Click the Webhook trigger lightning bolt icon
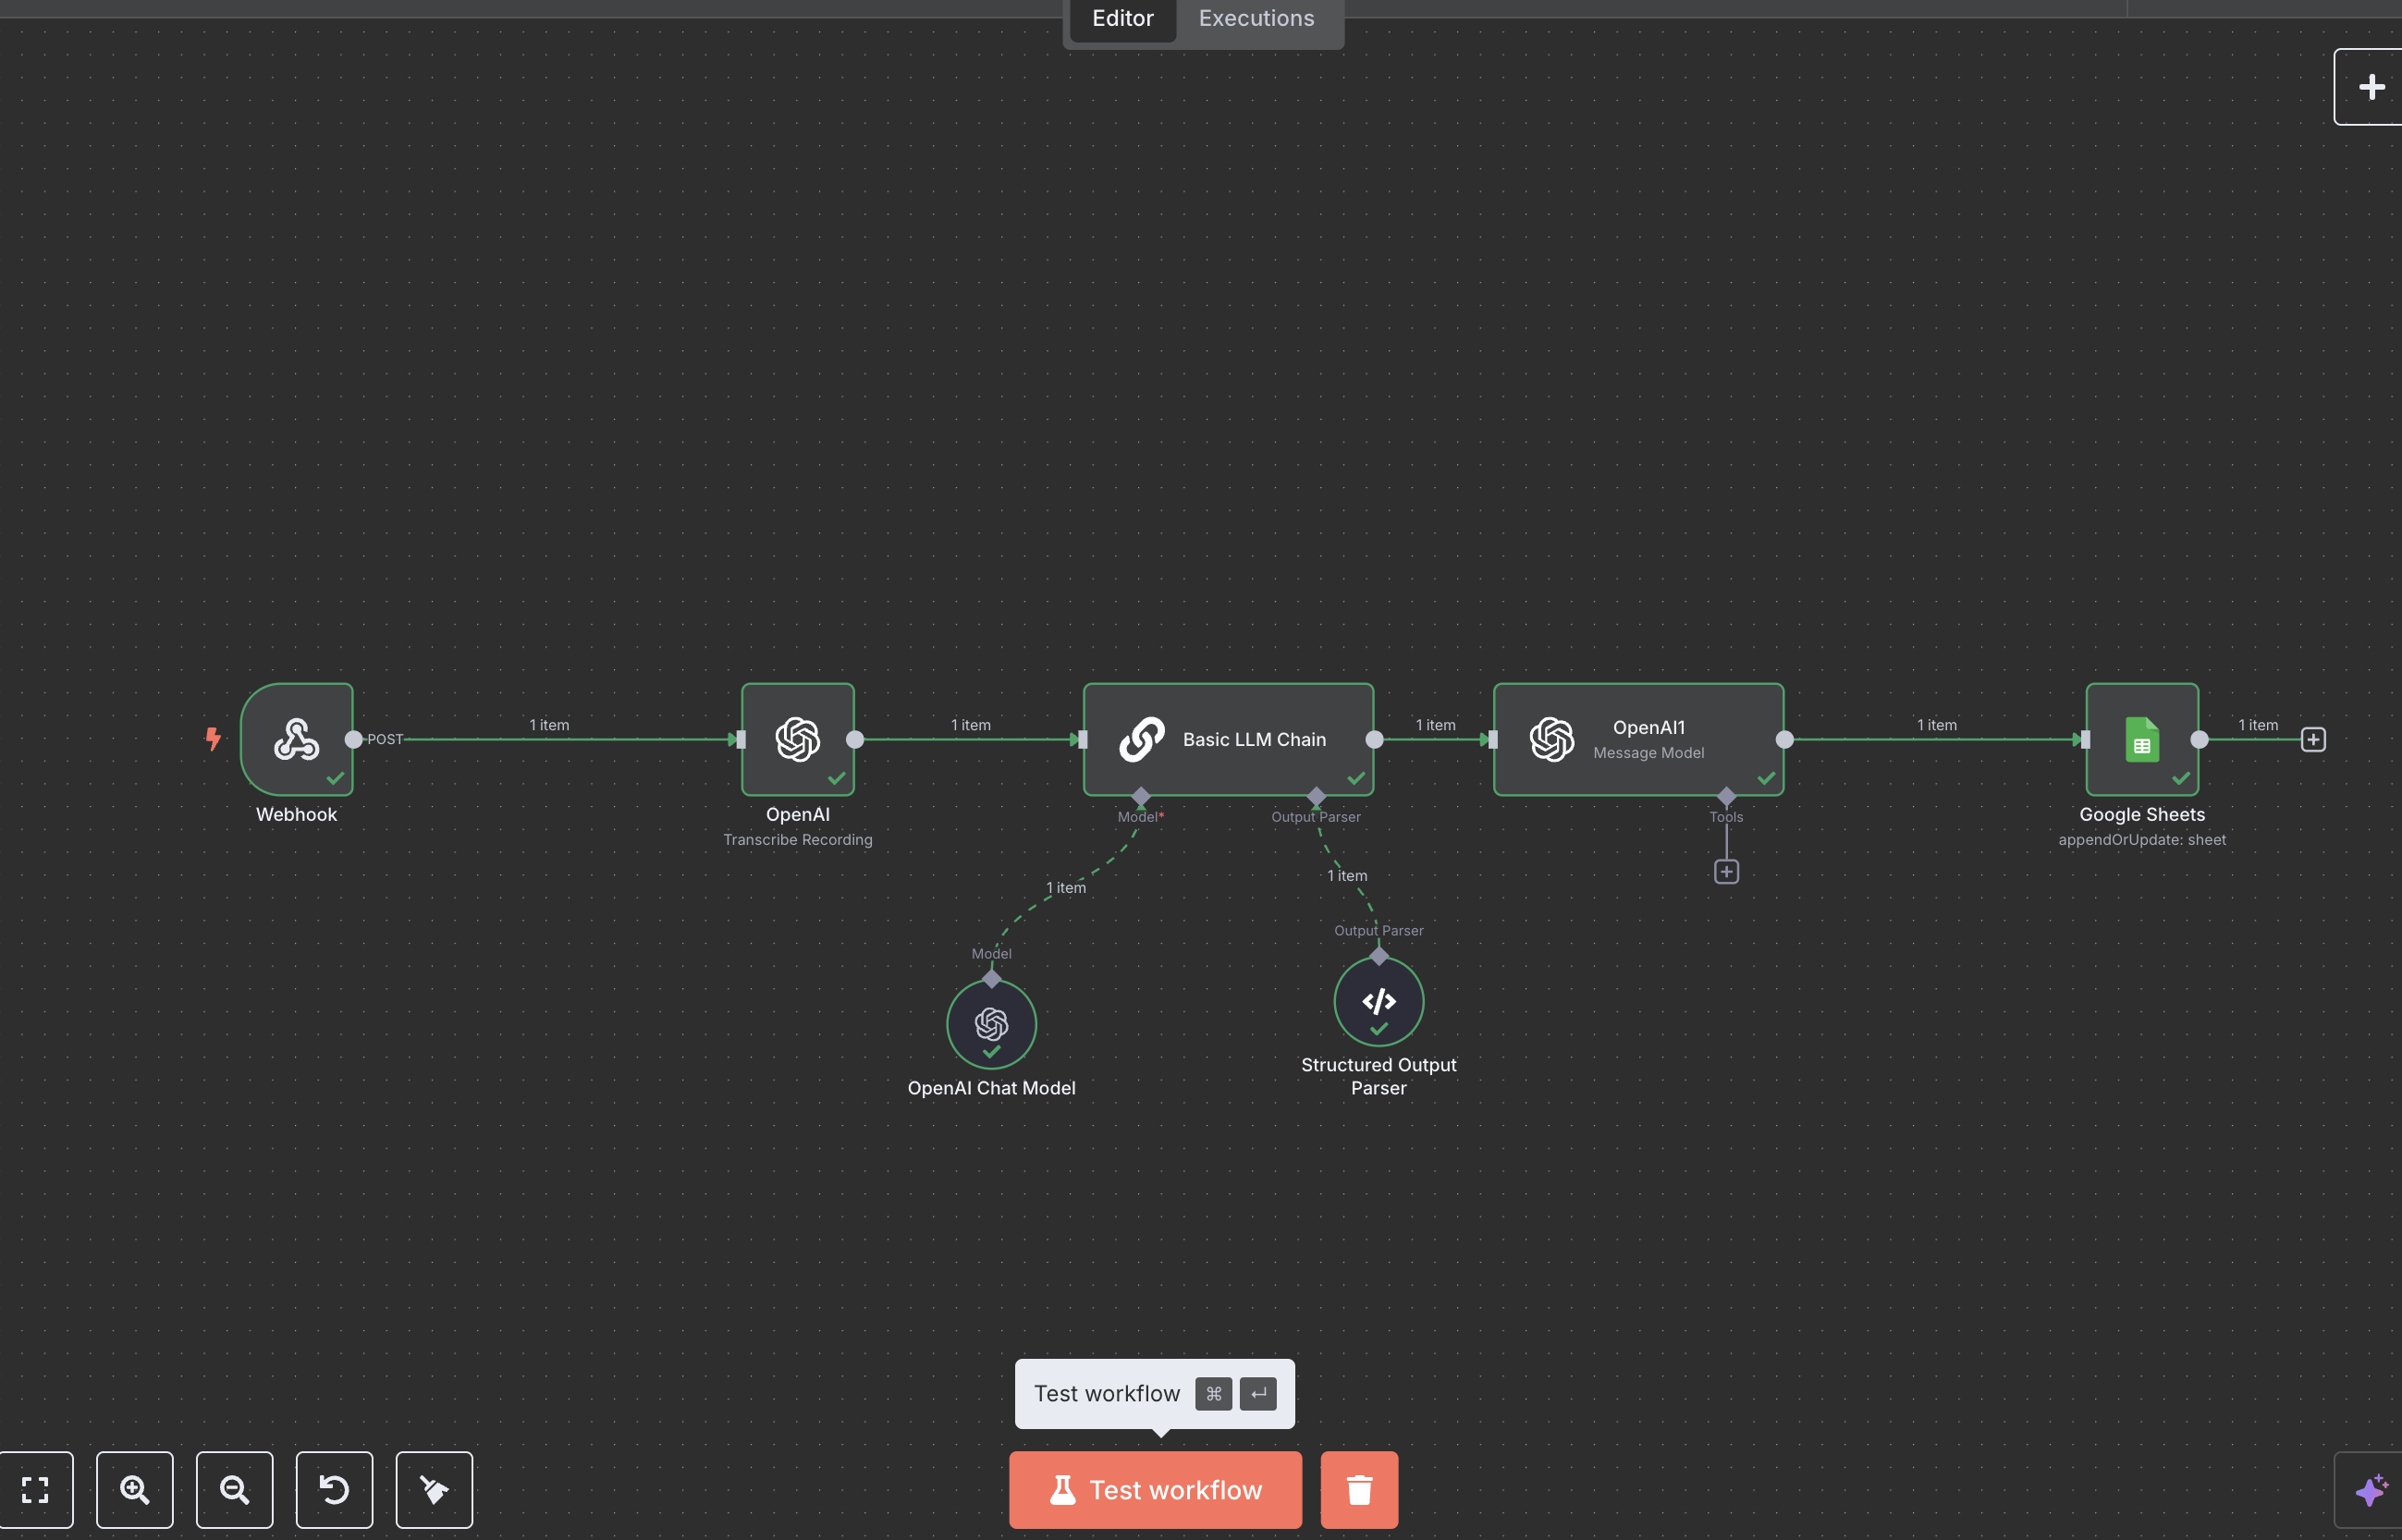Screen dimensions: 2402x1540 213,739
